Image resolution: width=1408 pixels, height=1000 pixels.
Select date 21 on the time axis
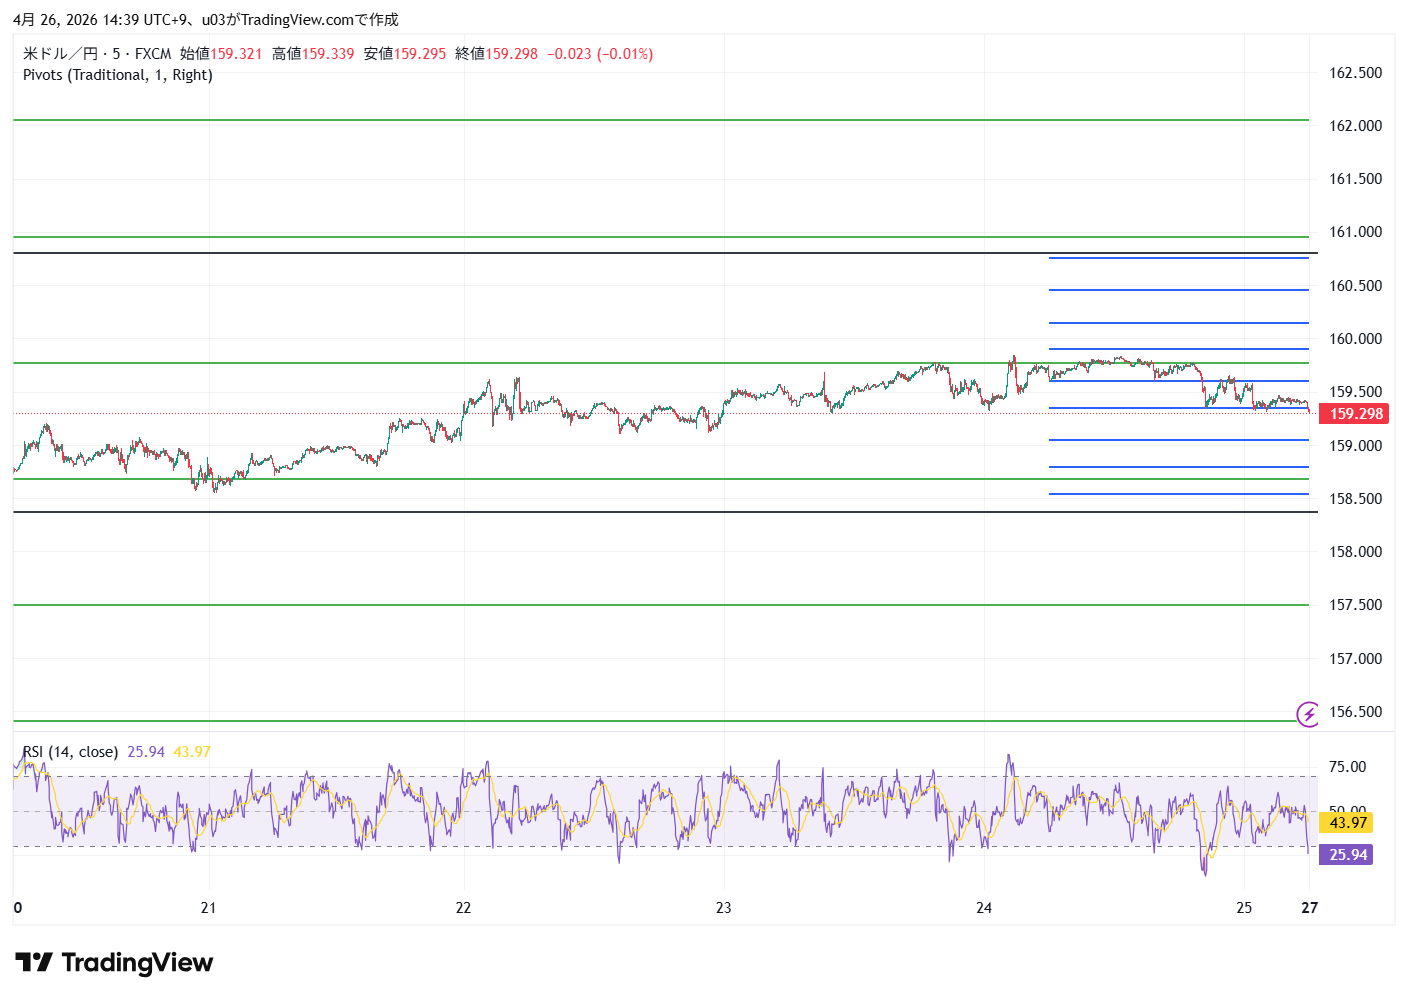coord(208,908)
